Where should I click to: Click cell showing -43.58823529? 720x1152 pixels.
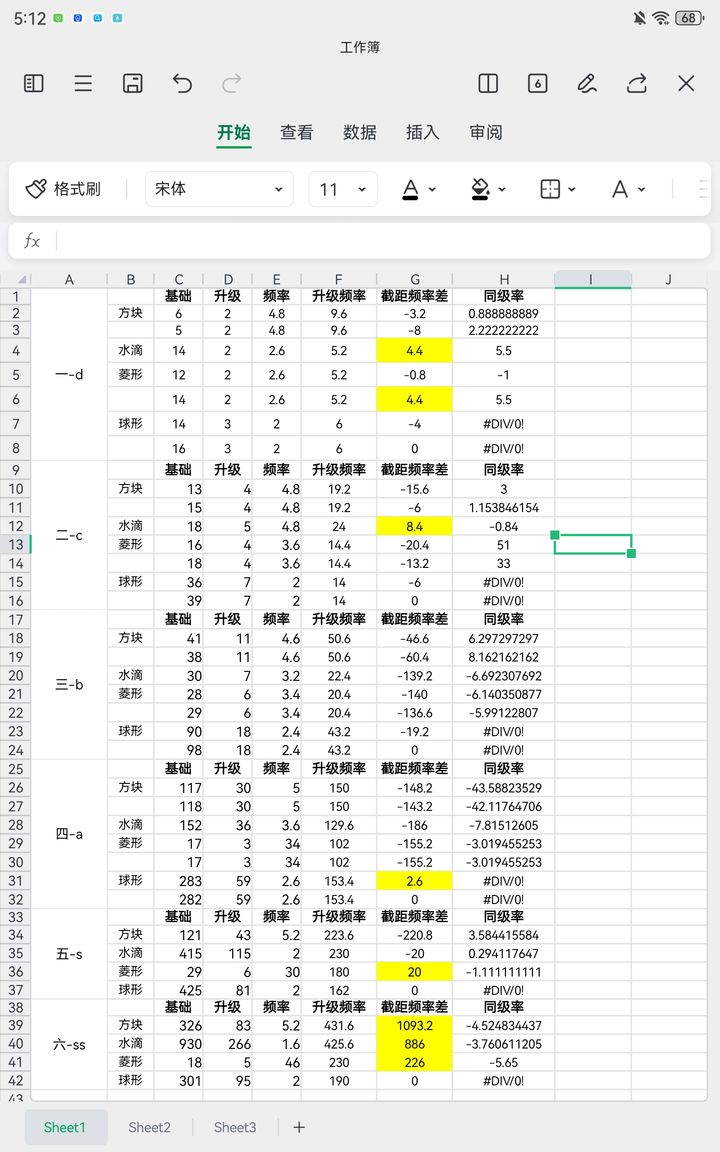(x=503, y=788)
